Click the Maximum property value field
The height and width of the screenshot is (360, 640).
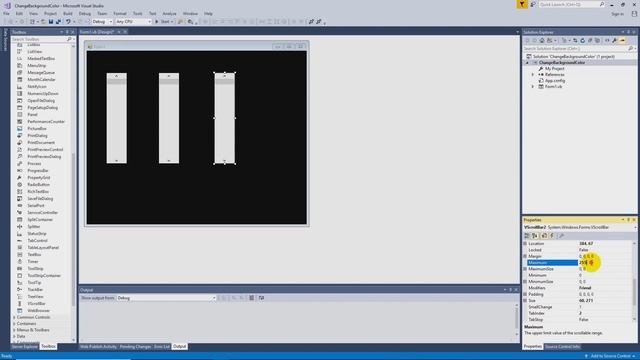[x=605, y=262]
